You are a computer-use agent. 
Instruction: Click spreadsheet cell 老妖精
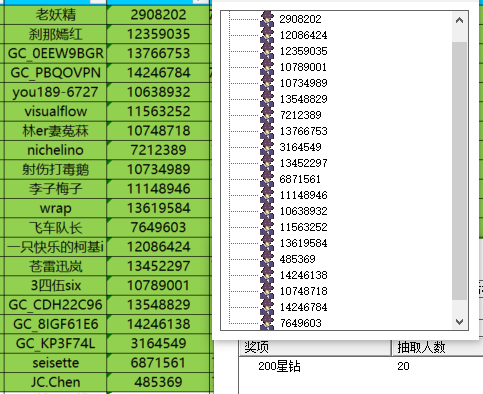pos(55,14)
